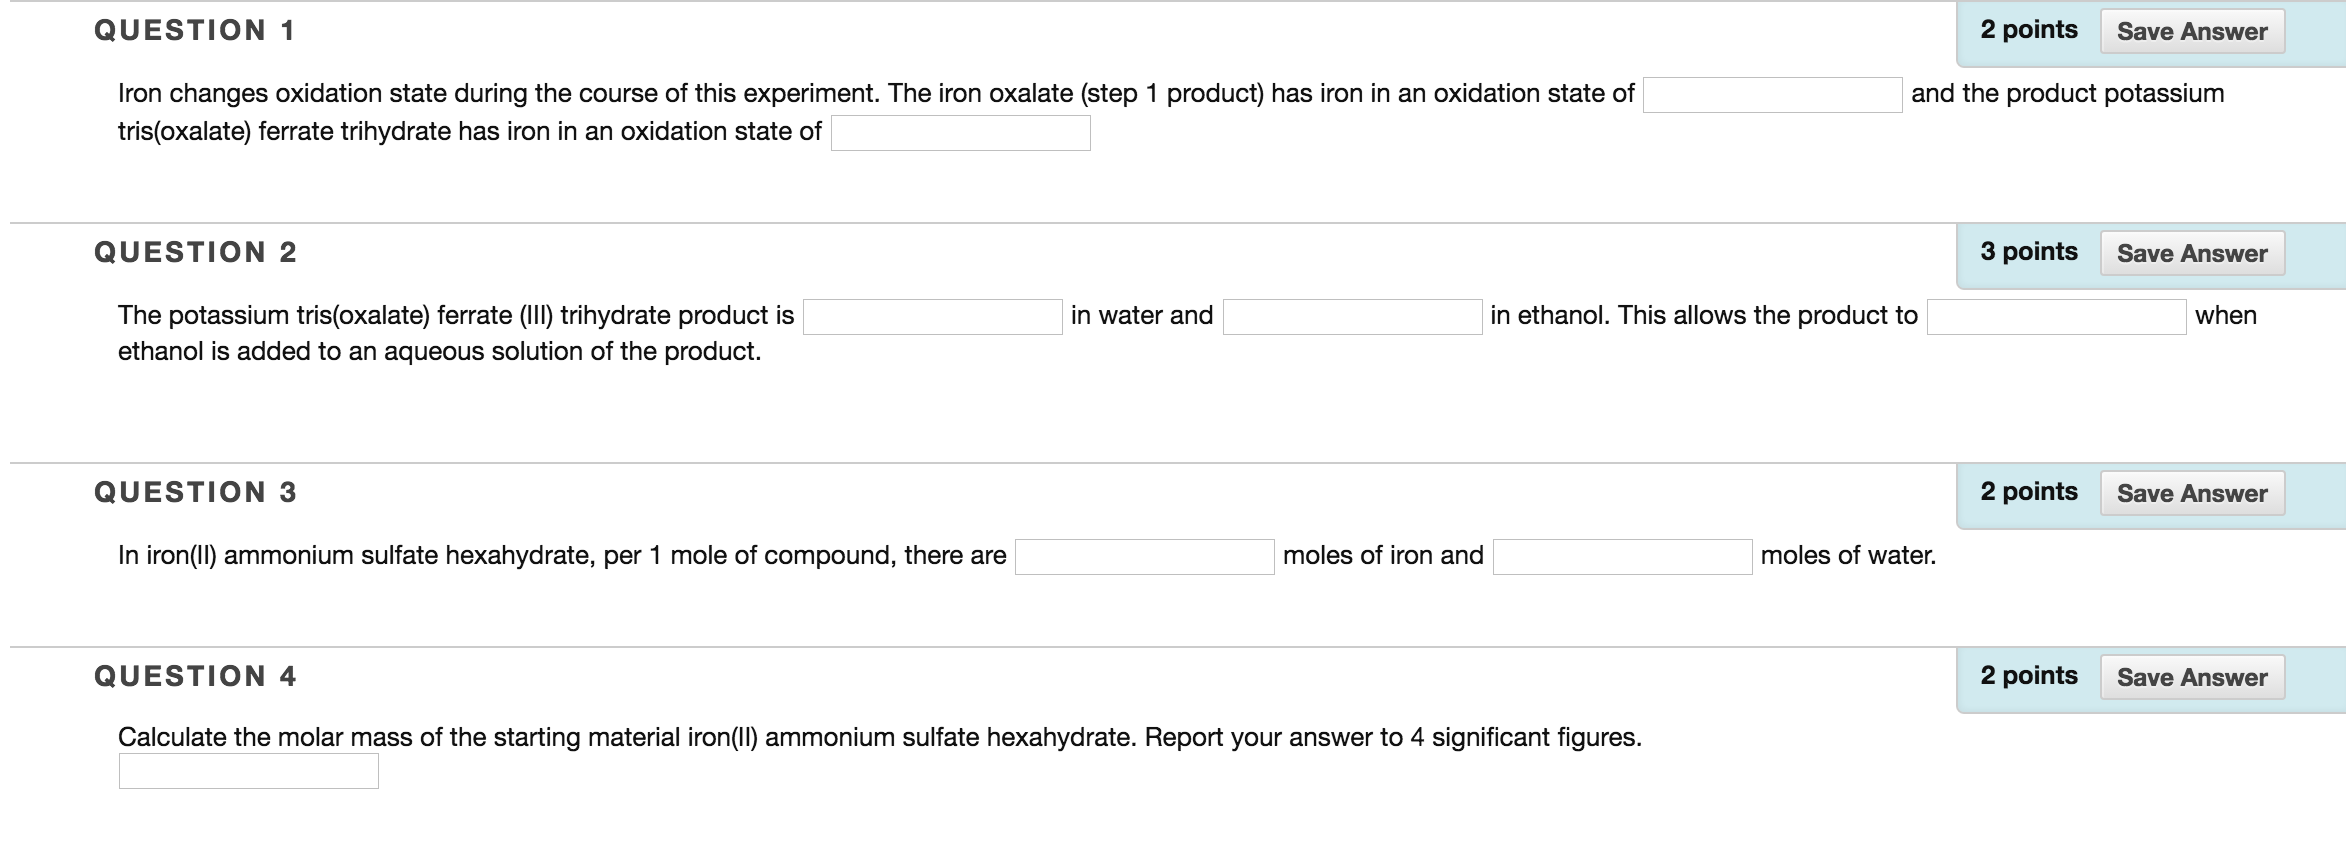Focus the iron oxalate oxidation state field
2352x848 pixels.
1772,95
